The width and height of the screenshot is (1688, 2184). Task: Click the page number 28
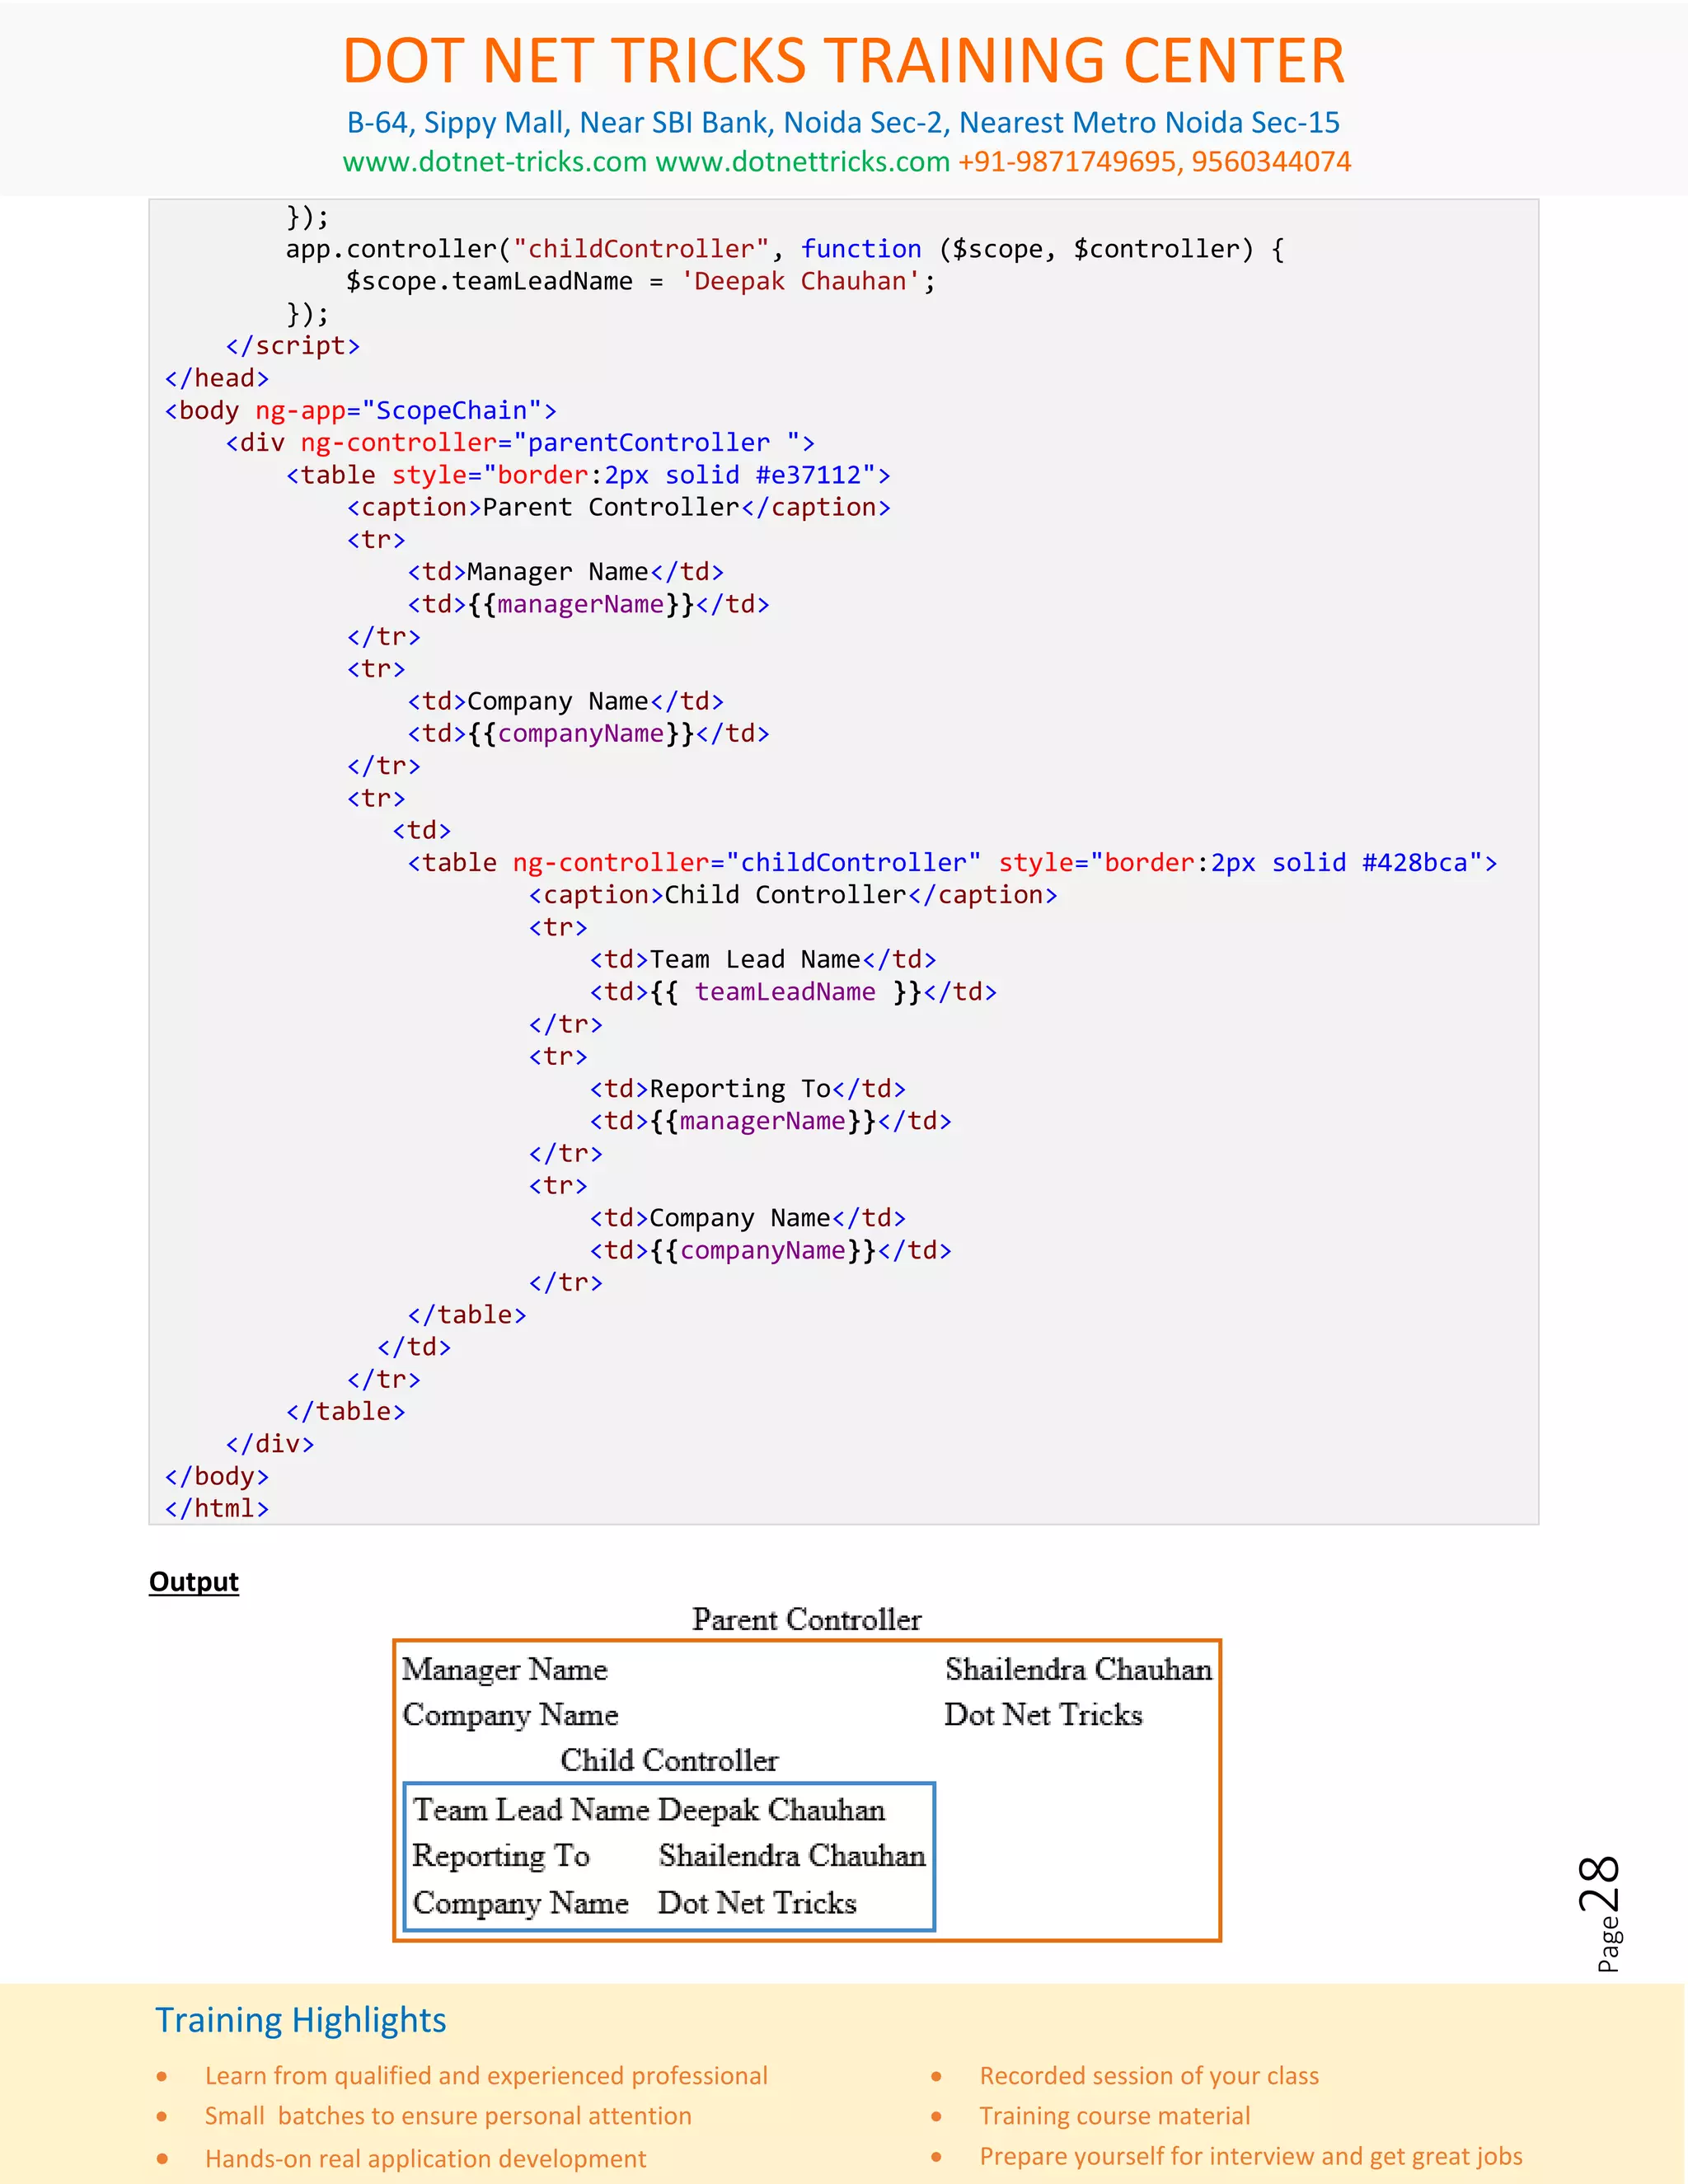[x=1600, y=1883]
